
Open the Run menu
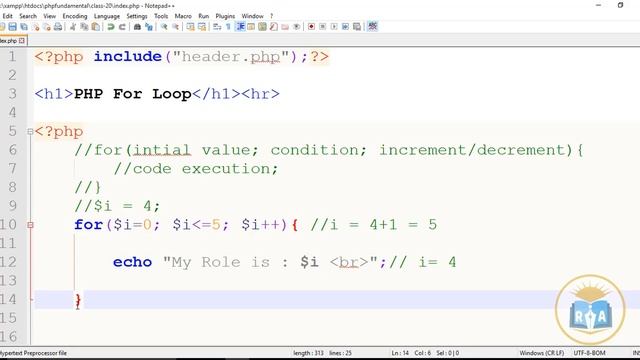click(203, 16)
